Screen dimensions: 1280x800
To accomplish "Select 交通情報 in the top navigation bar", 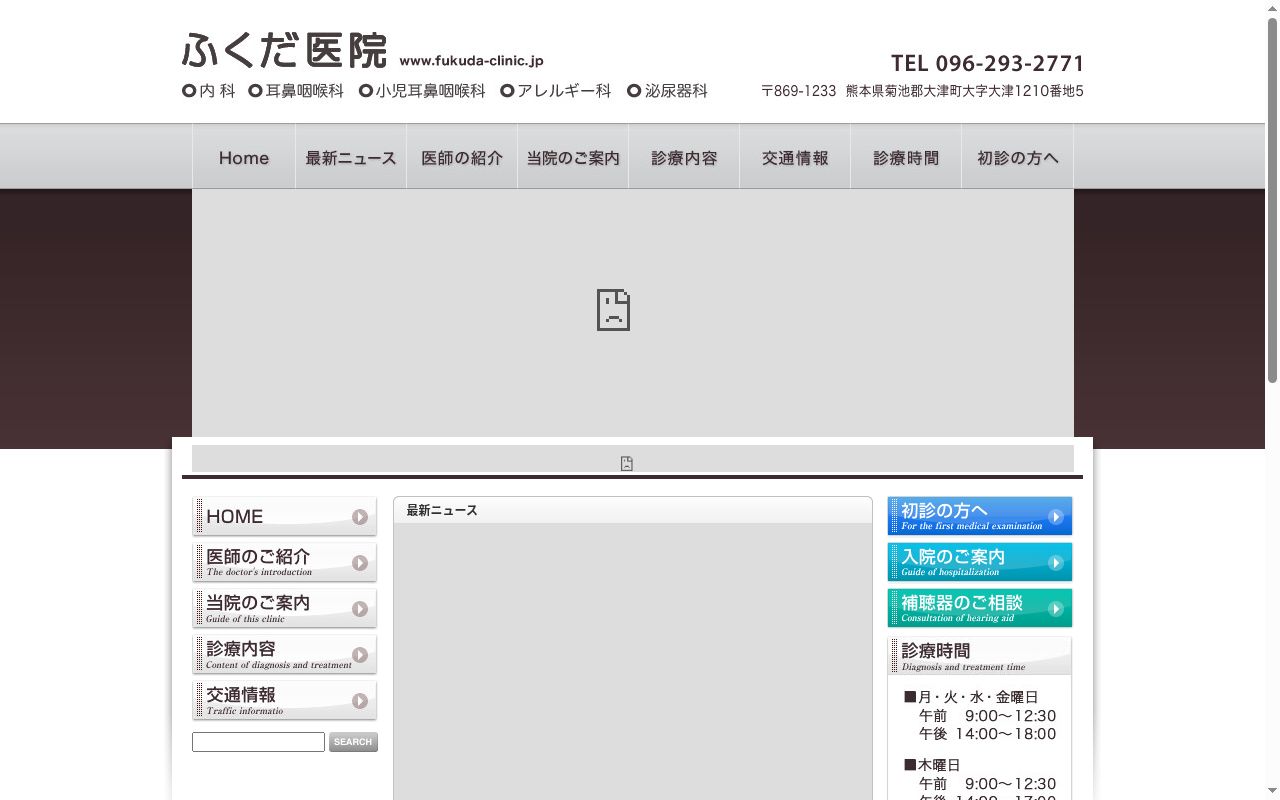I will point(795,157).
